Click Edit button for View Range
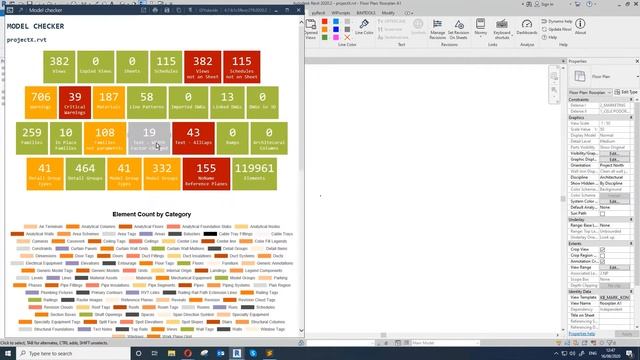Viewport: 640px width, 360px height. point(614,267)
